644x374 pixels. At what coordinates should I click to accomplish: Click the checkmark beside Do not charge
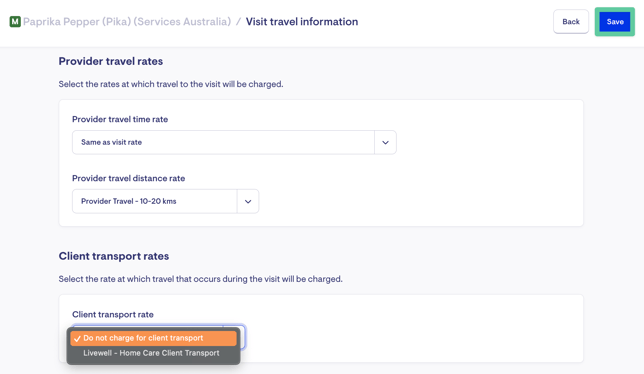click(x=77, y=339)
